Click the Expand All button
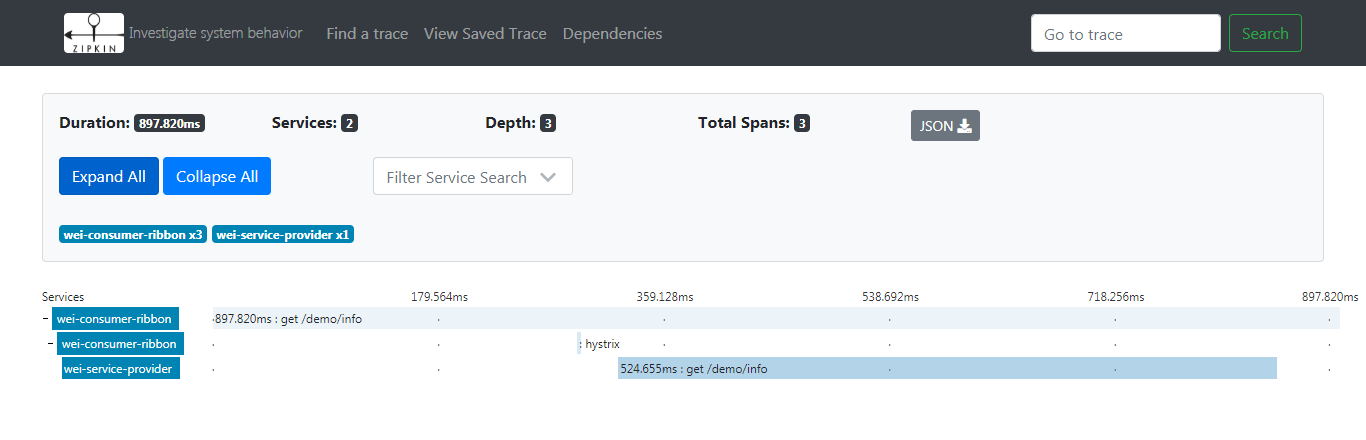Image resolution: width=1366 pixels, height=440 pixels. coord(109,176)
